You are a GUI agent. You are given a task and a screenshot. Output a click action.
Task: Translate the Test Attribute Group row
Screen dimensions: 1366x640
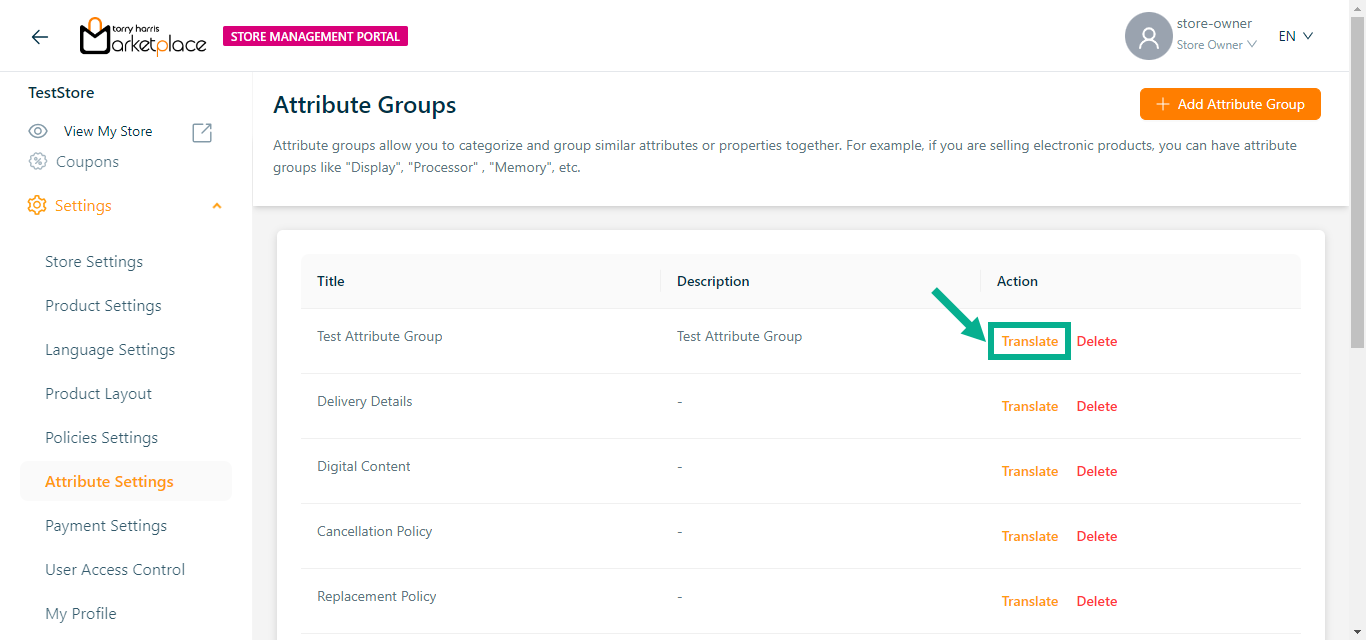1029,341
